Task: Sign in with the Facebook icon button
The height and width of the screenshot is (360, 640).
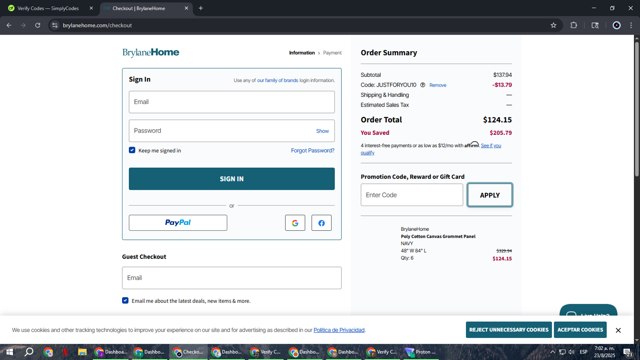Action: click(321, 223)
